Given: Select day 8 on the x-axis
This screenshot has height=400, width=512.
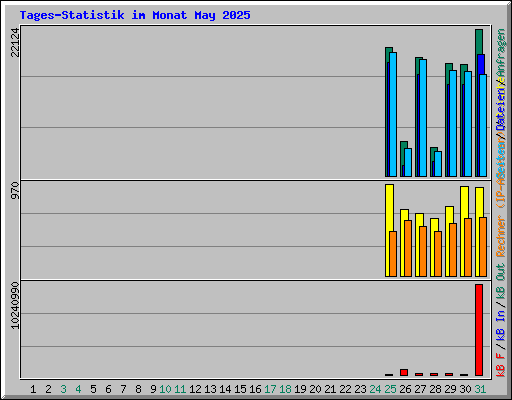Looking at the screenshot, I should pyautogui.click(x=138, y=389).
